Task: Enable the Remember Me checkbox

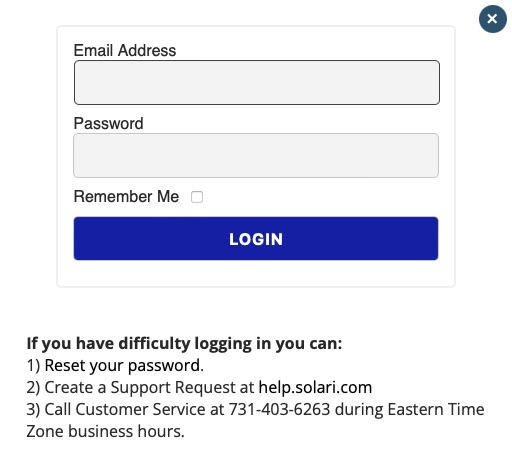Action: (x=197, y=197)
